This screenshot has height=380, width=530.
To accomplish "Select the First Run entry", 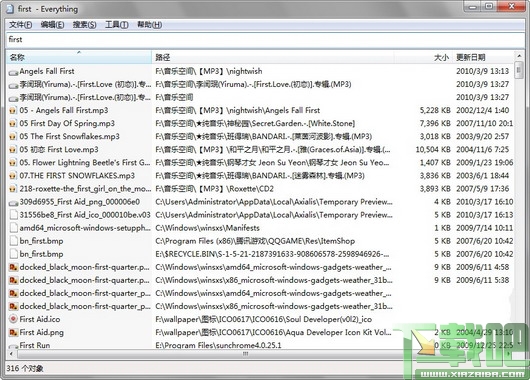I will coord(34,345).
